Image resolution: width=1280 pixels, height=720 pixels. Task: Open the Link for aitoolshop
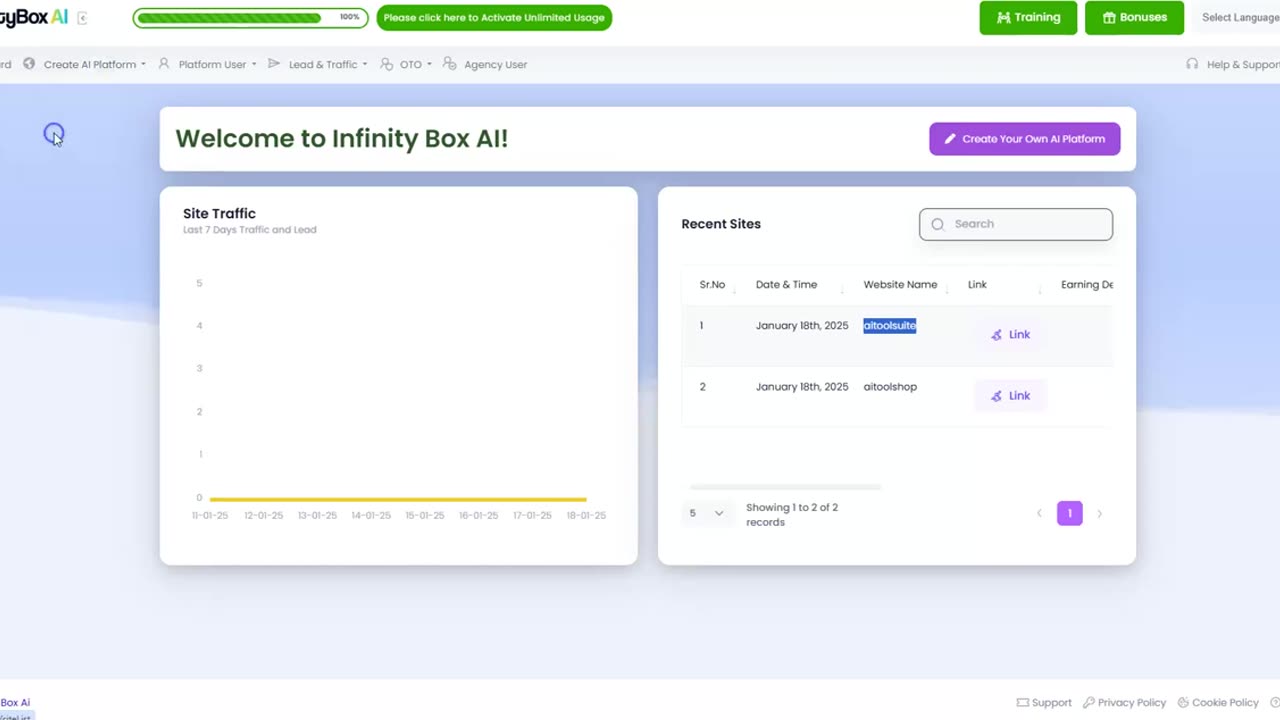click(x=1010, y=396)
